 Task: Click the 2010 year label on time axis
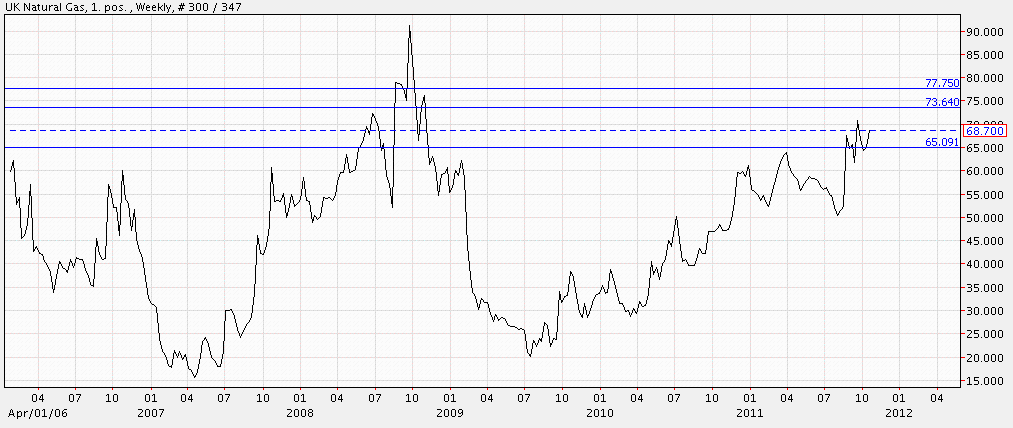pos(599,412)
